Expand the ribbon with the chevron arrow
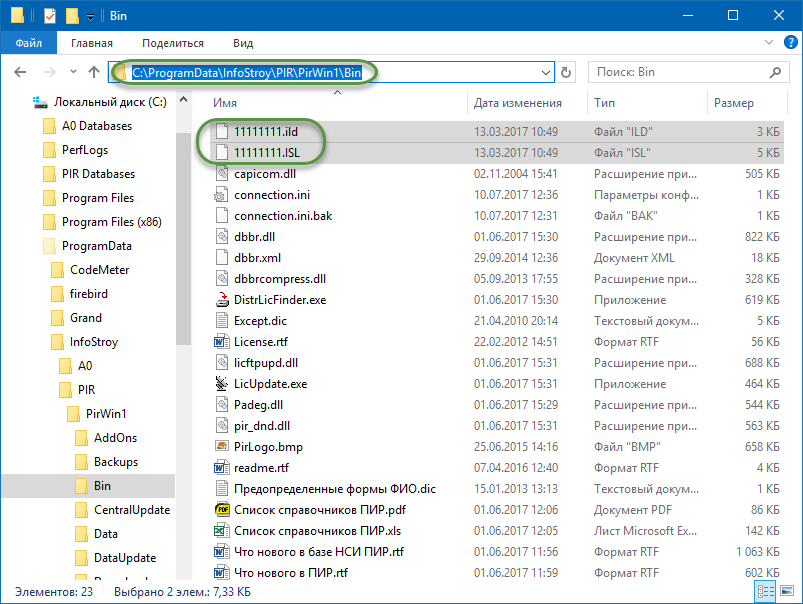The width and height of the screenshot is (803, 604). (768, 42)
